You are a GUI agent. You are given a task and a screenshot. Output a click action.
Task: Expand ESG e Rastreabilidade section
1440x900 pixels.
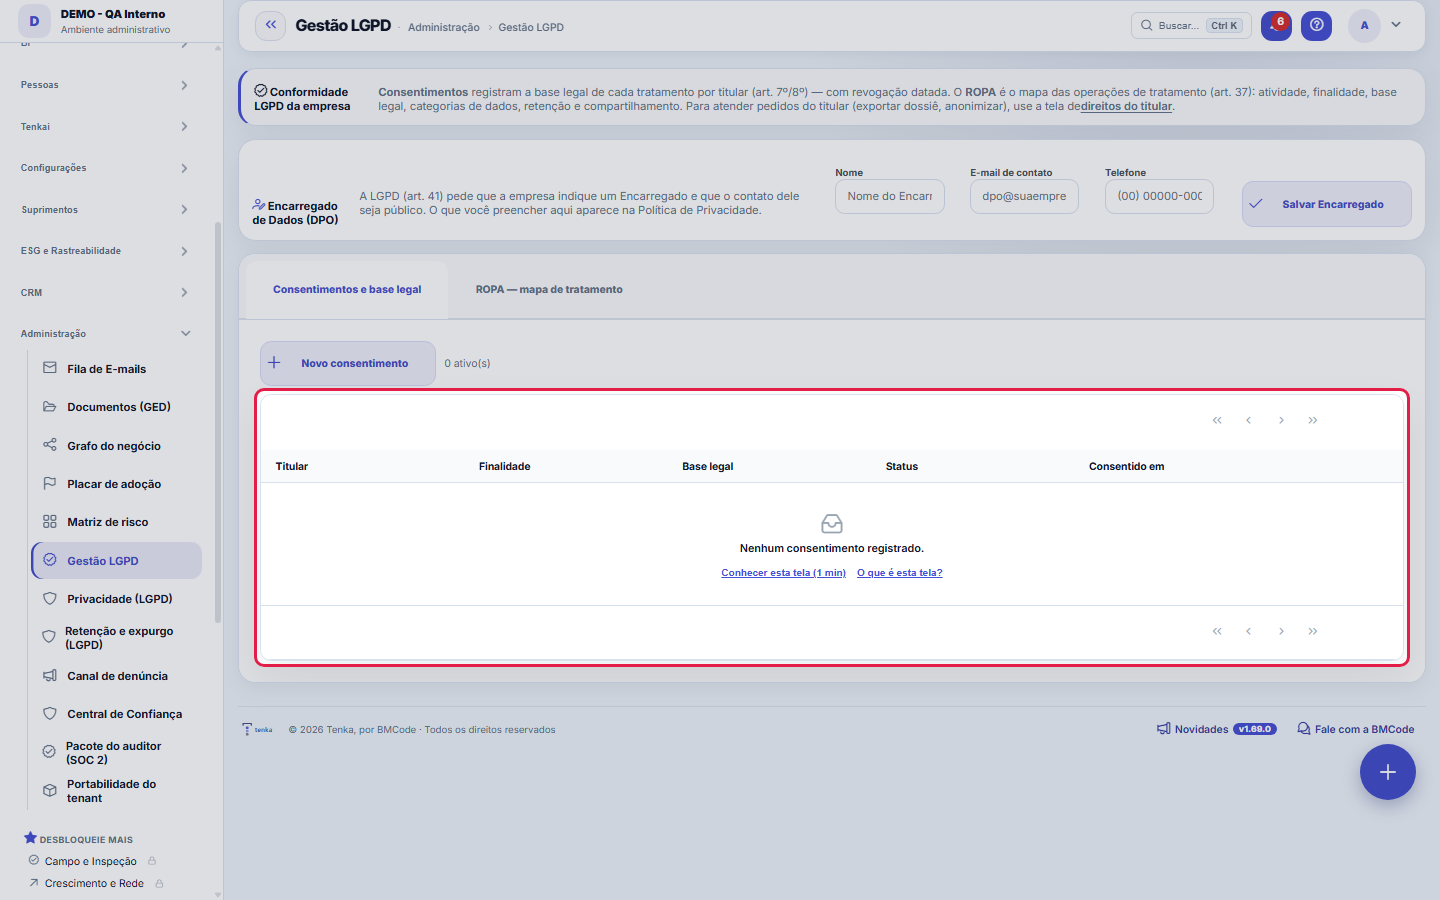pos(105,251)
